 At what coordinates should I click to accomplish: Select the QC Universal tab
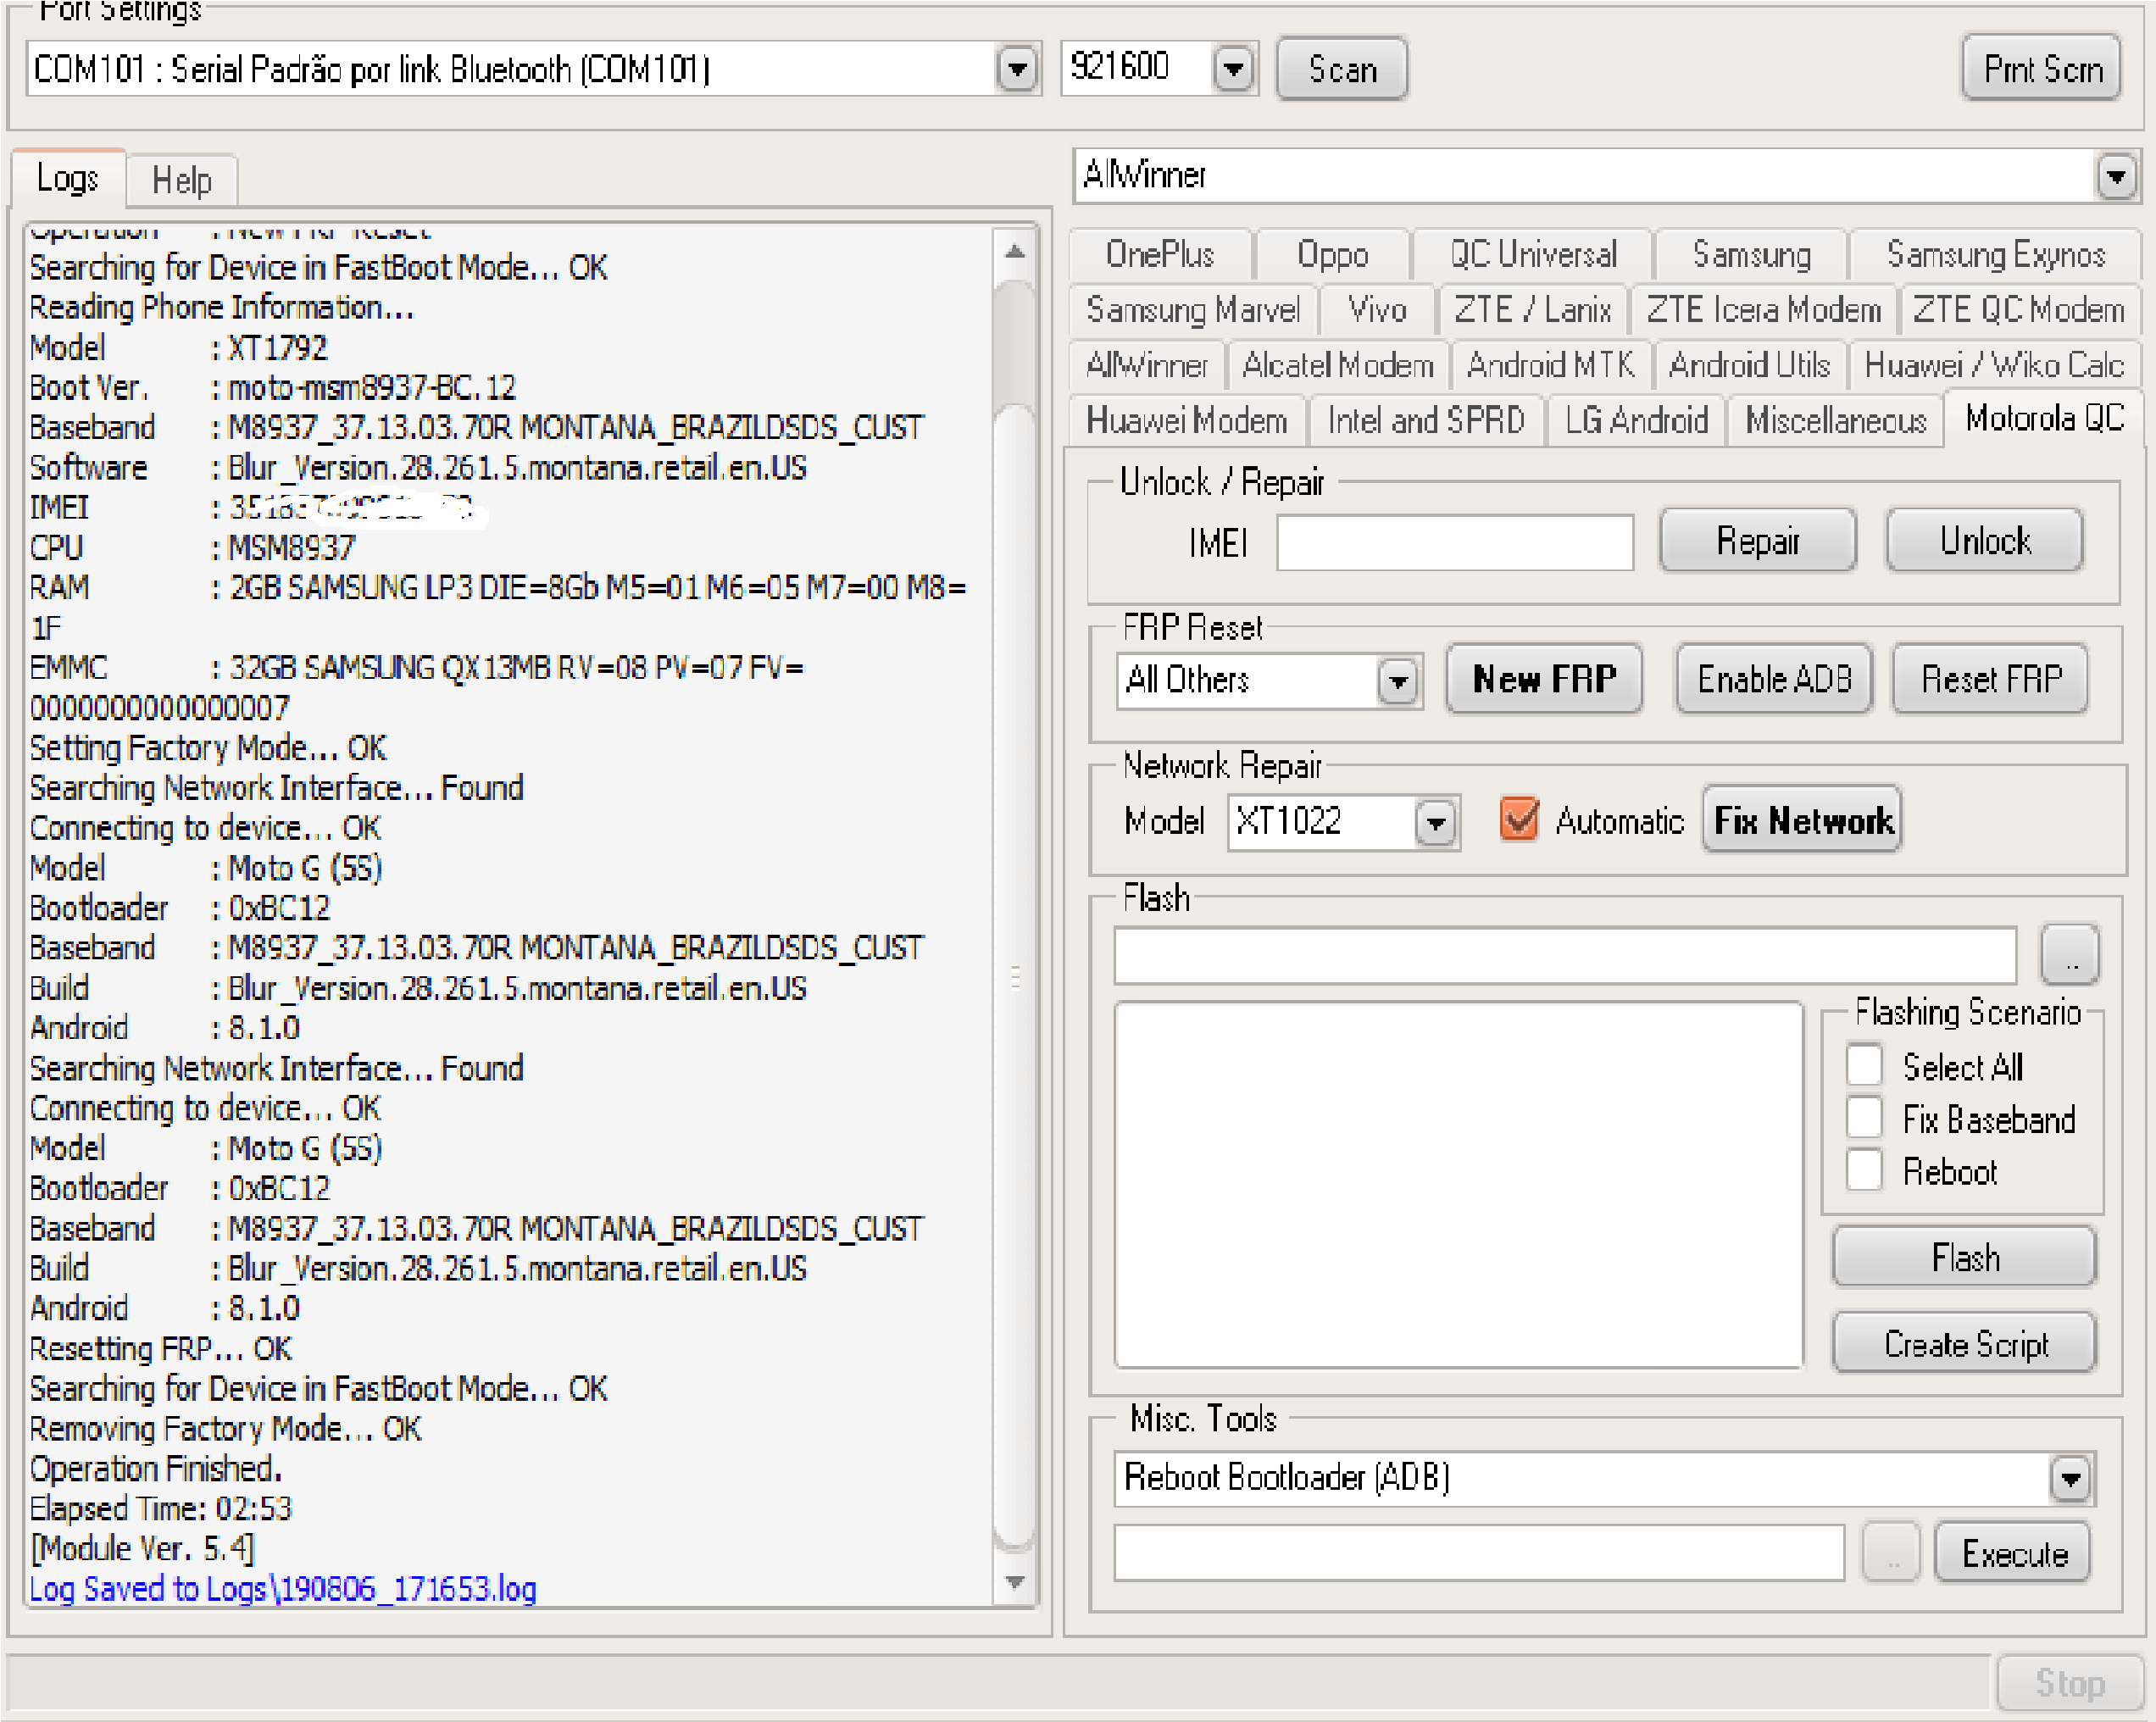(1533, 254)
